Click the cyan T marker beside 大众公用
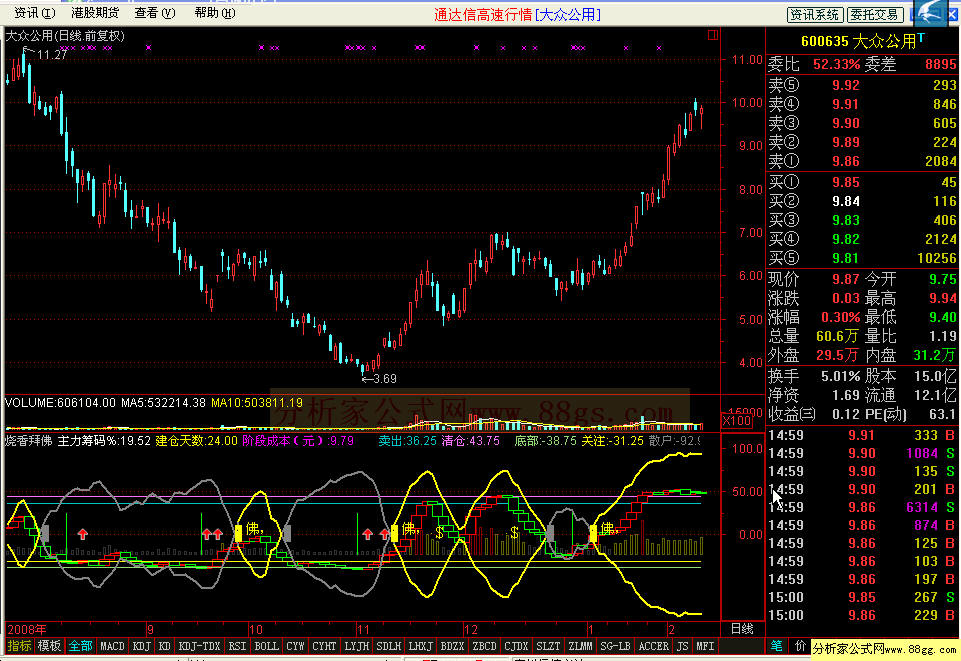 pos(921,39)
